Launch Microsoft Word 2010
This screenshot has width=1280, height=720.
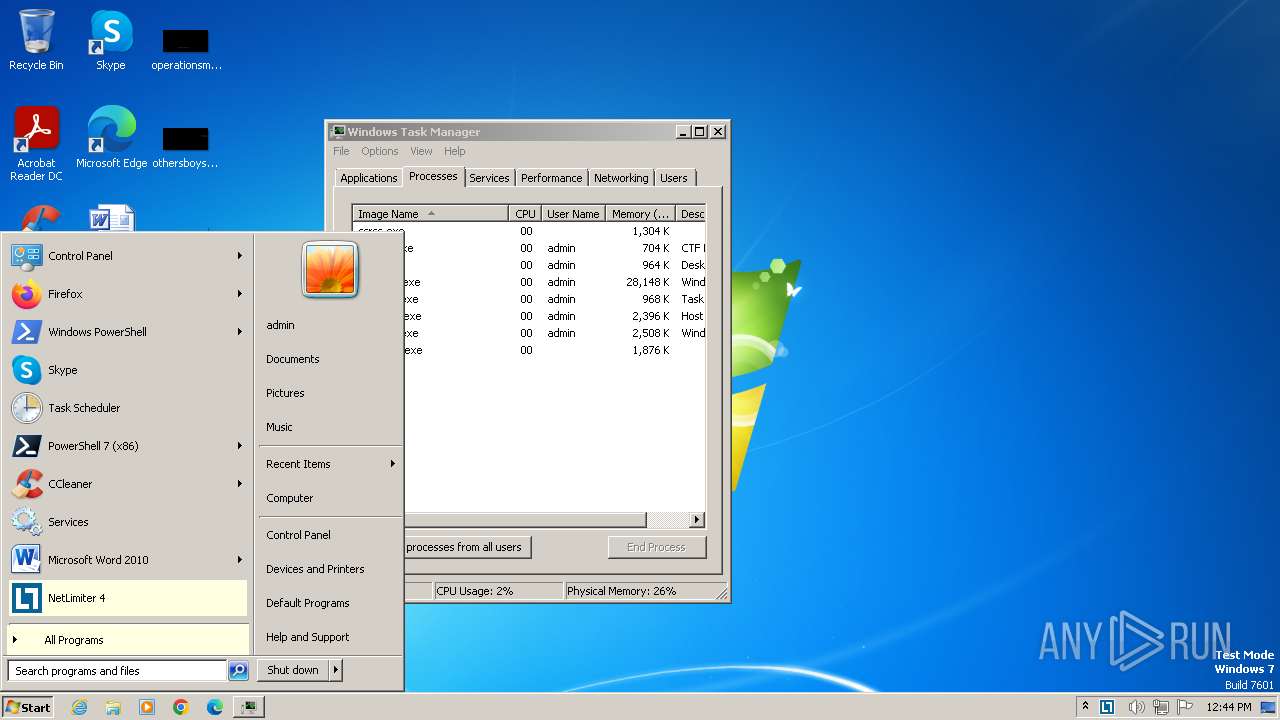[128, 560]
